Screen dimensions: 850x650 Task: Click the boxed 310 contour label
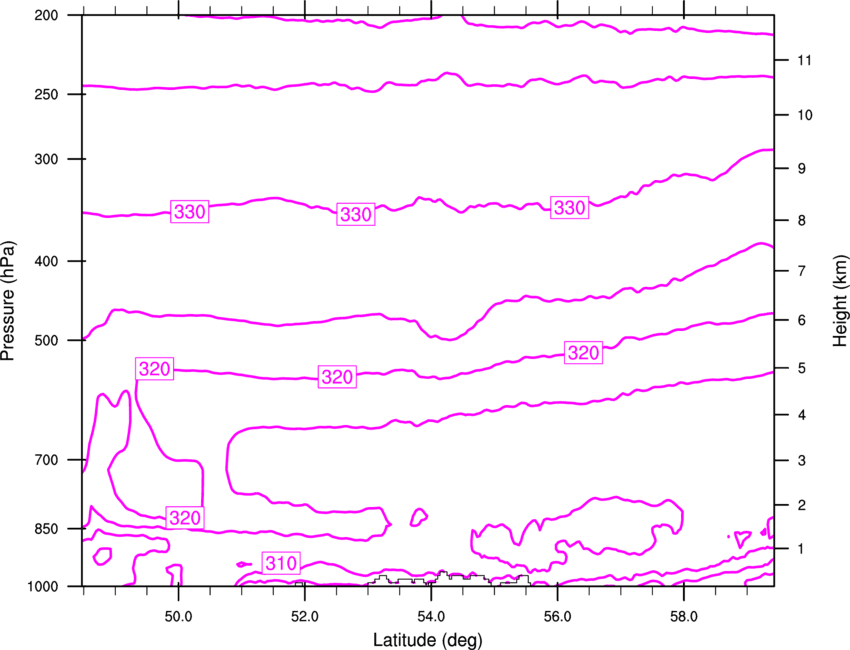coord(281,563)
